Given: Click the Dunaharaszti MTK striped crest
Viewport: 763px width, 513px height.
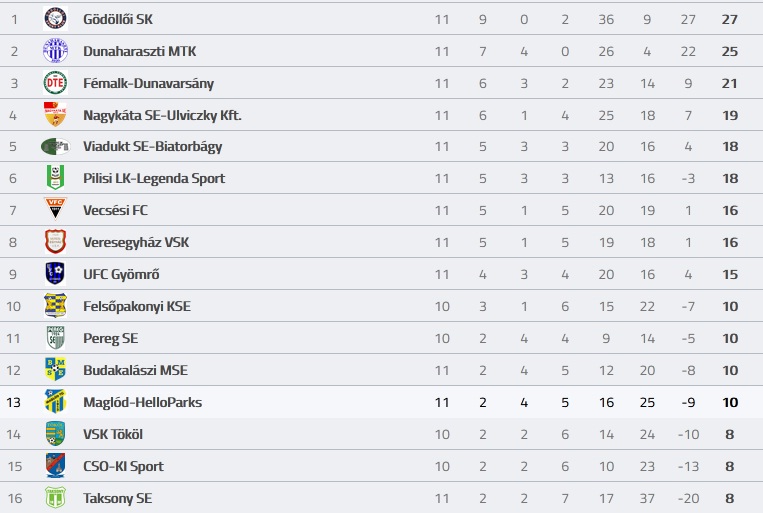Looking at the screenshot, I should pos(55,51).
